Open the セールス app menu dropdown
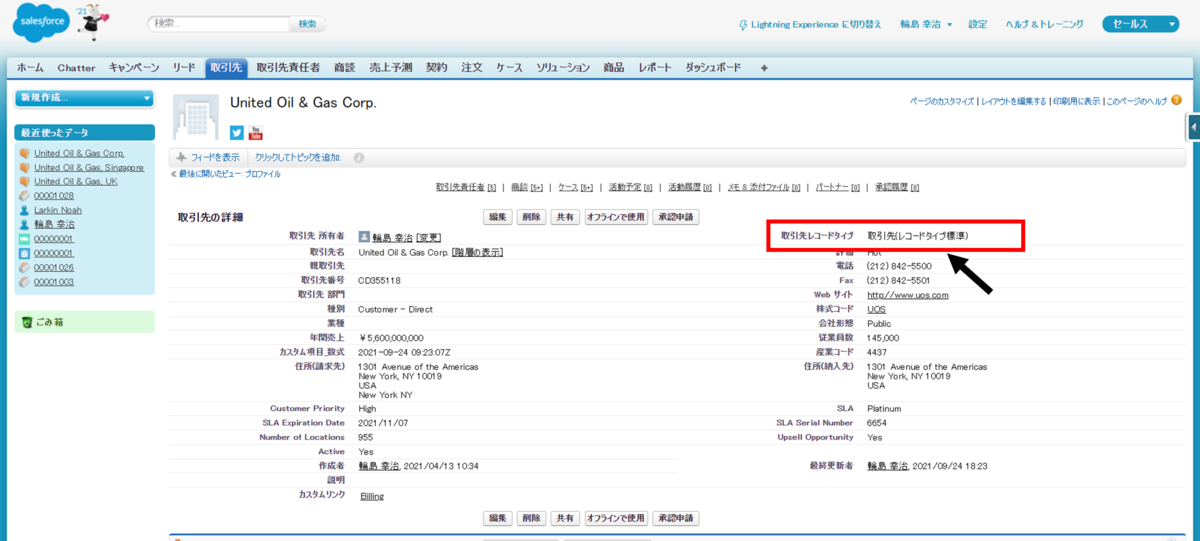1200x541 pixels. (x=1142, y=24)
